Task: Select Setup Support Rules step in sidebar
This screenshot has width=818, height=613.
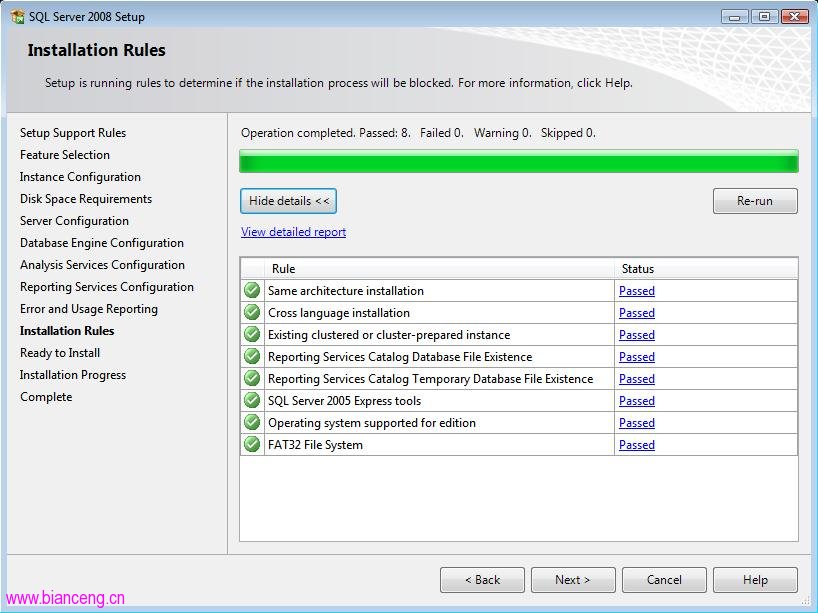Action: pyautogui.click(x=73, y=133)
